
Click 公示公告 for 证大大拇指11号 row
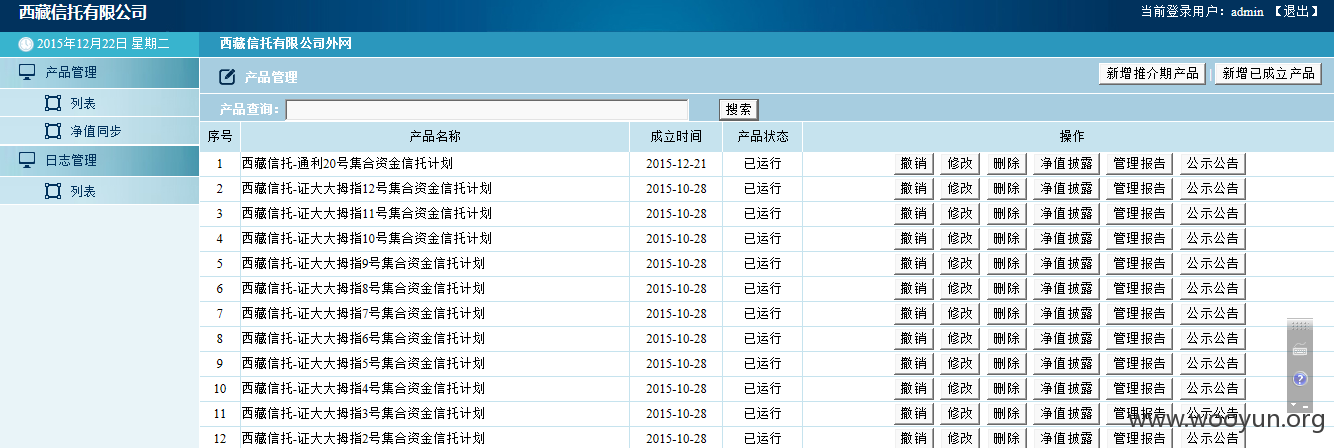[1212, 213]
